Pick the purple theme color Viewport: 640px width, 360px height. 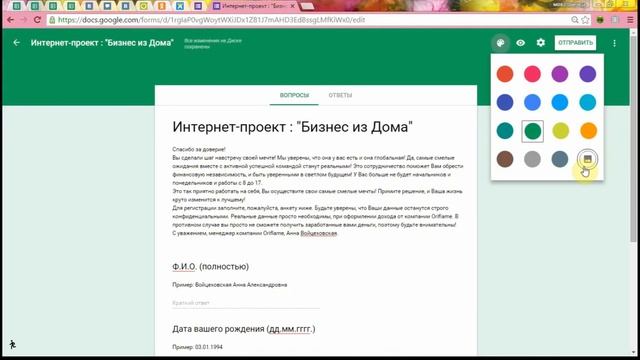[x=560, y=74]
